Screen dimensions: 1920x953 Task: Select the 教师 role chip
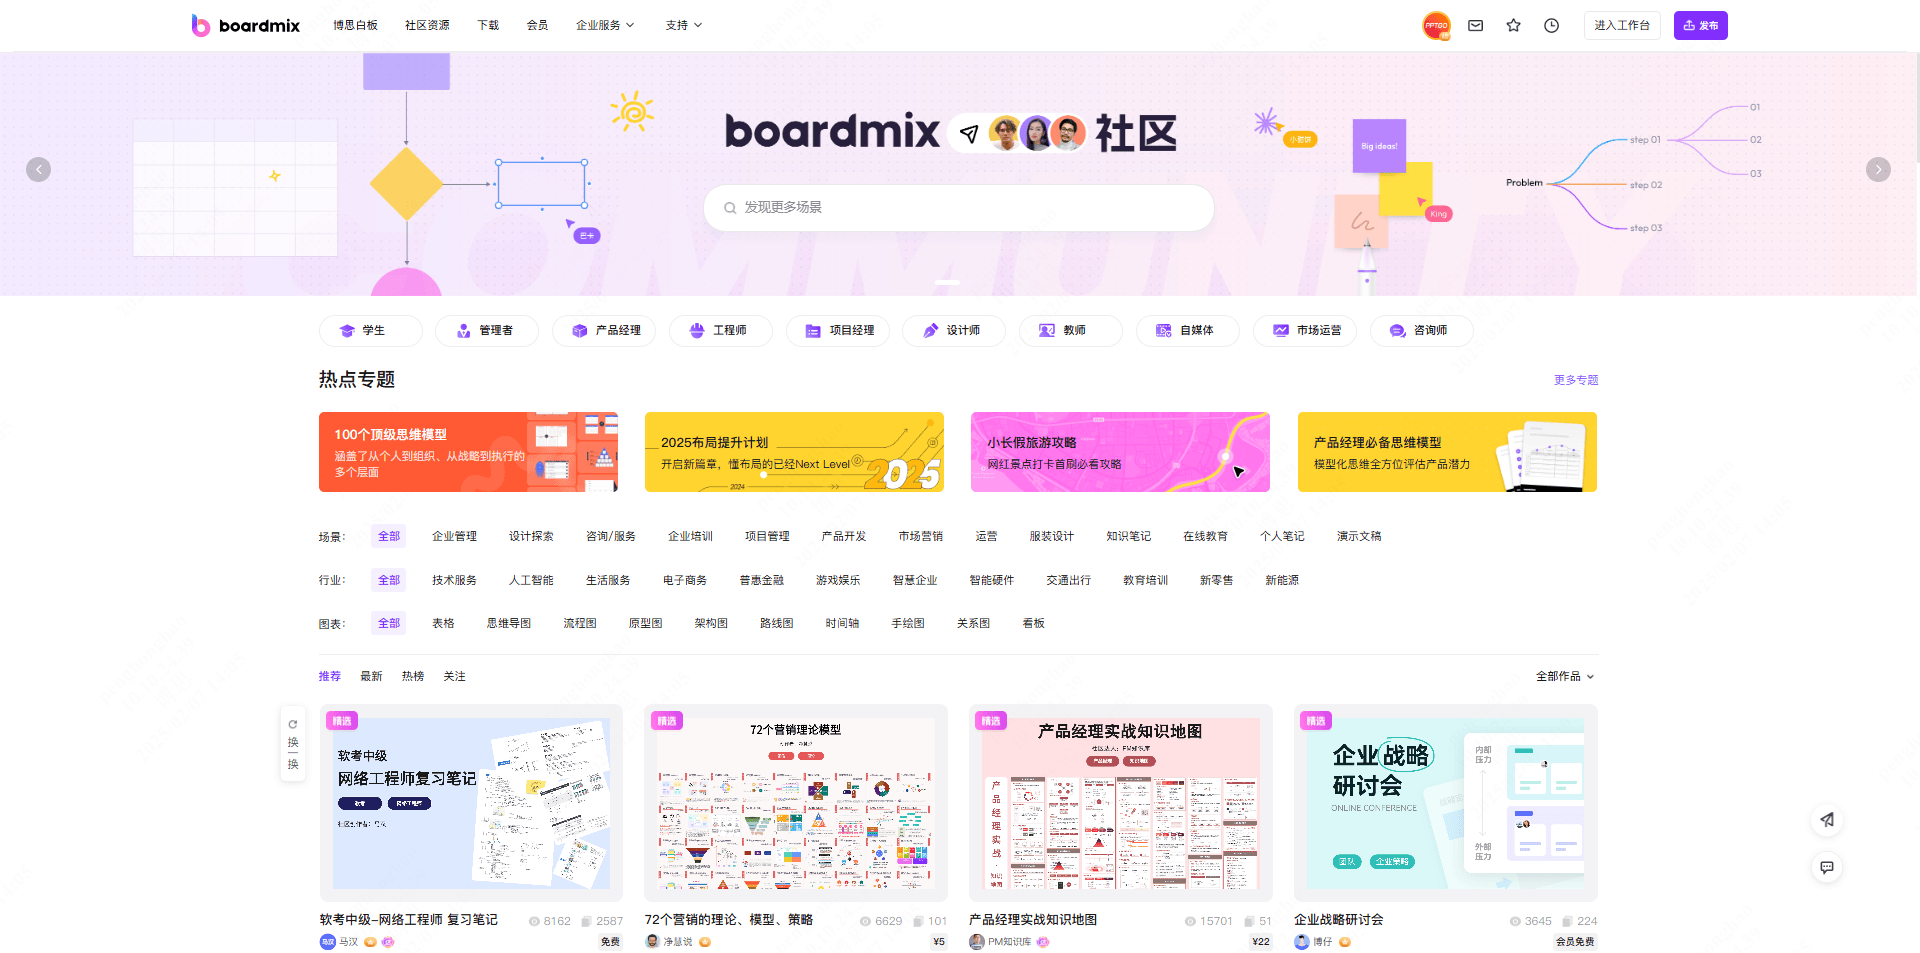pyautogui.click(x=1070, y=330)
